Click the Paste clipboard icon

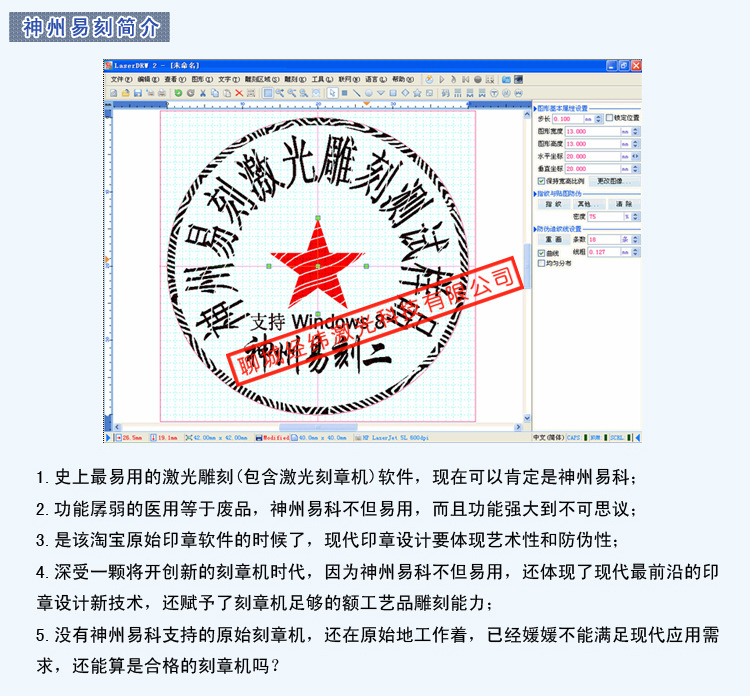tap(227, 93)
